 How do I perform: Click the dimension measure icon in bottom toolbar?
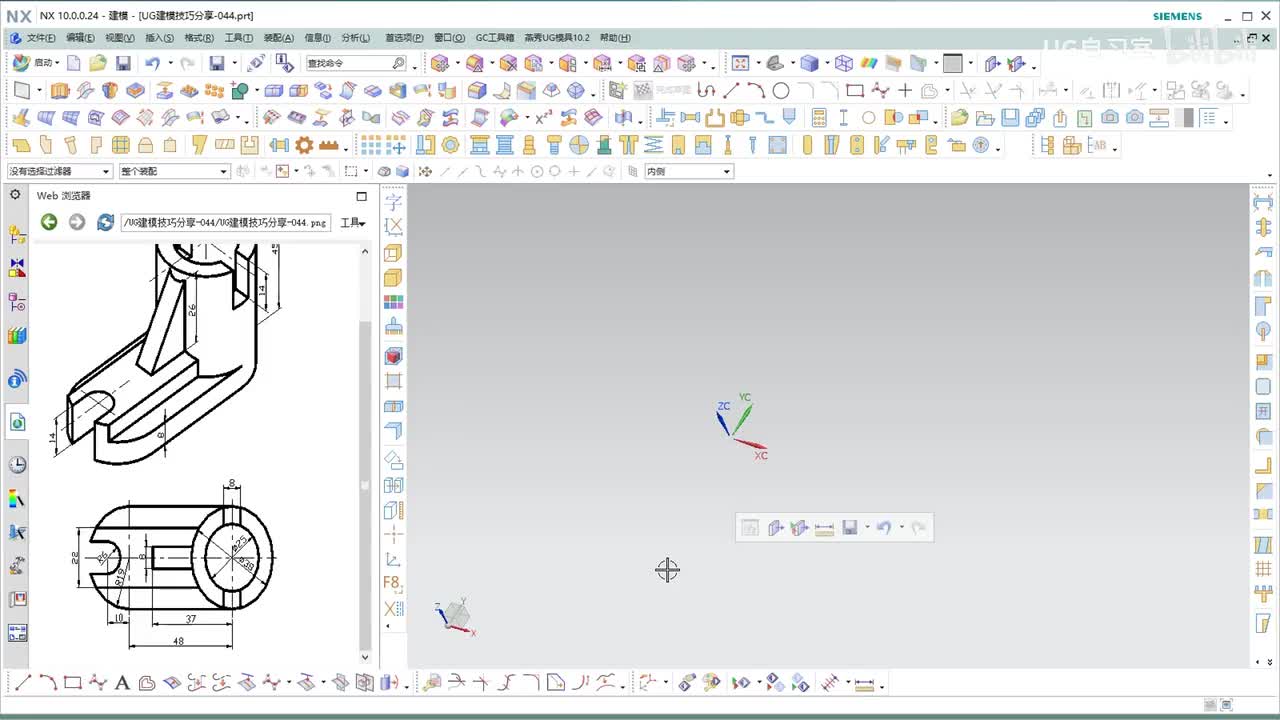coord(864,684)
